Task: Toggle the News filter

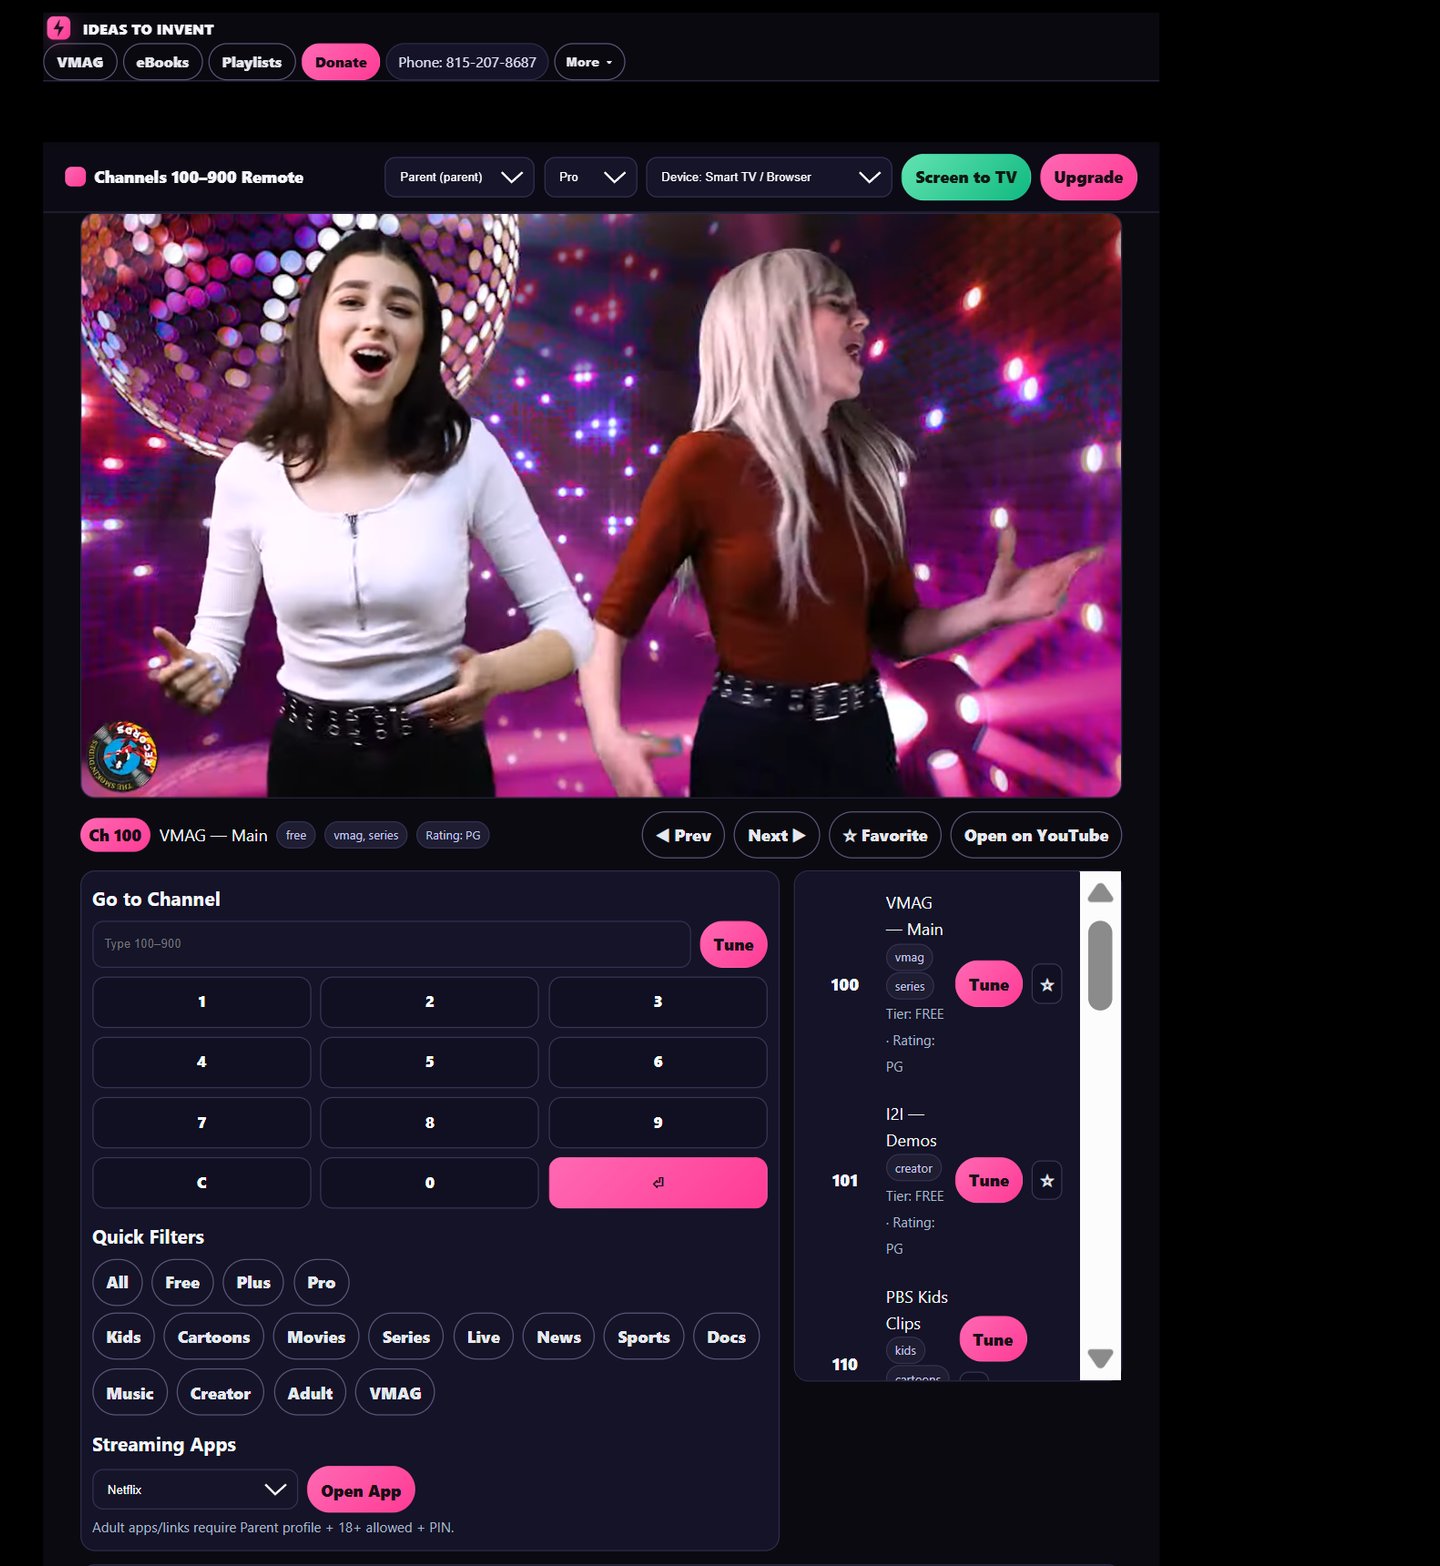Action: pos(559,1337)
